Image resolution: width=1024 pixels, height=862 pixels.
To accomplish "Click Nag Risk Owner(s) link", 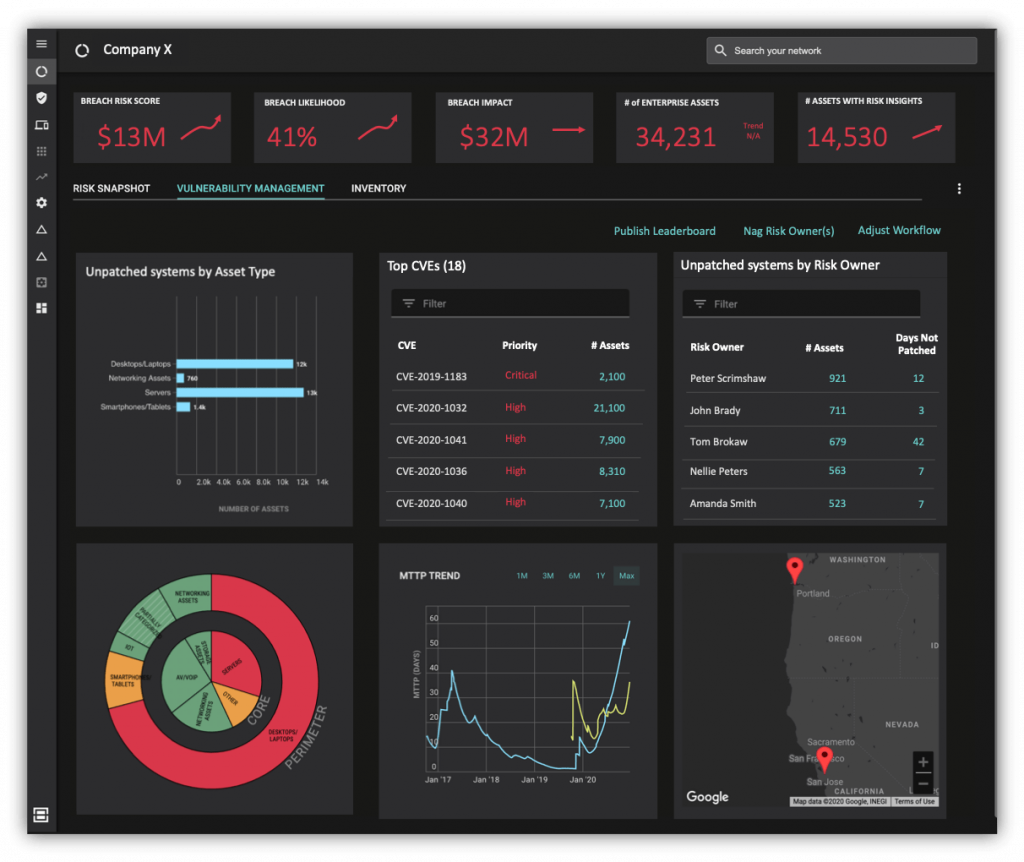I will pyautogui.click(x=788, y=231).
